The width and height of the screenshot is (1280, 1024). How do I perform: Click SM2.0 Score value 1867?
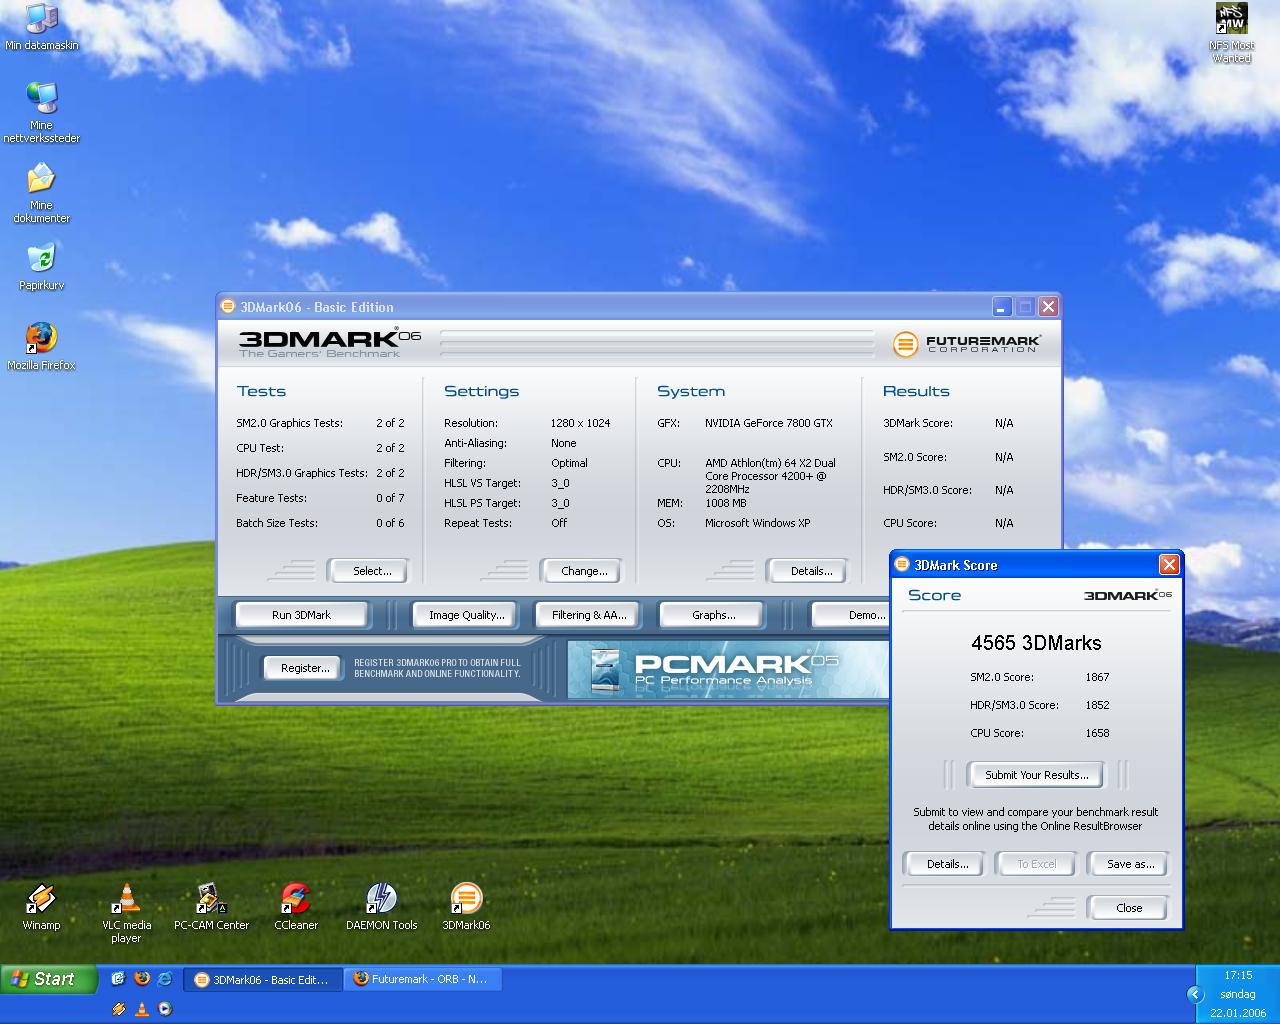tap(1097, 677)
